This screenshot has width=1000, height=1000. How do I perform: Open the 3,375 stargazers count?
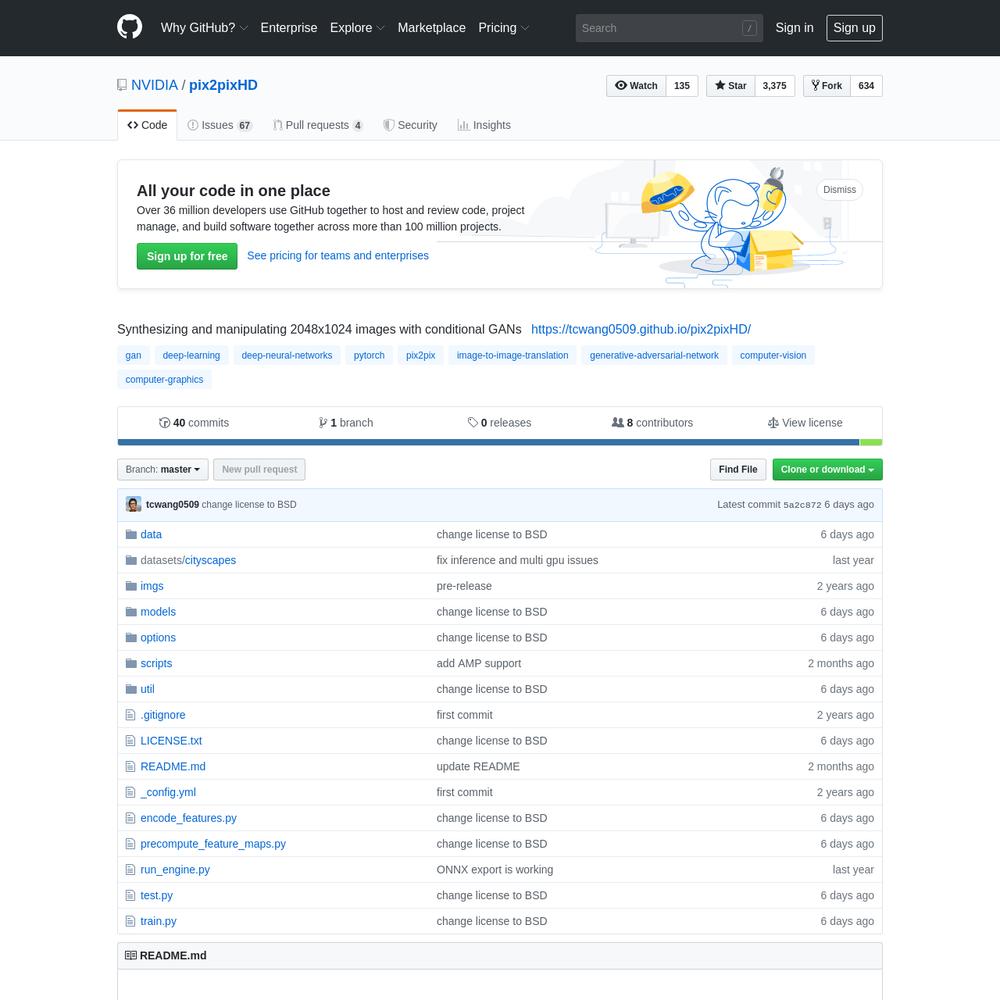[x=774, y=85]
